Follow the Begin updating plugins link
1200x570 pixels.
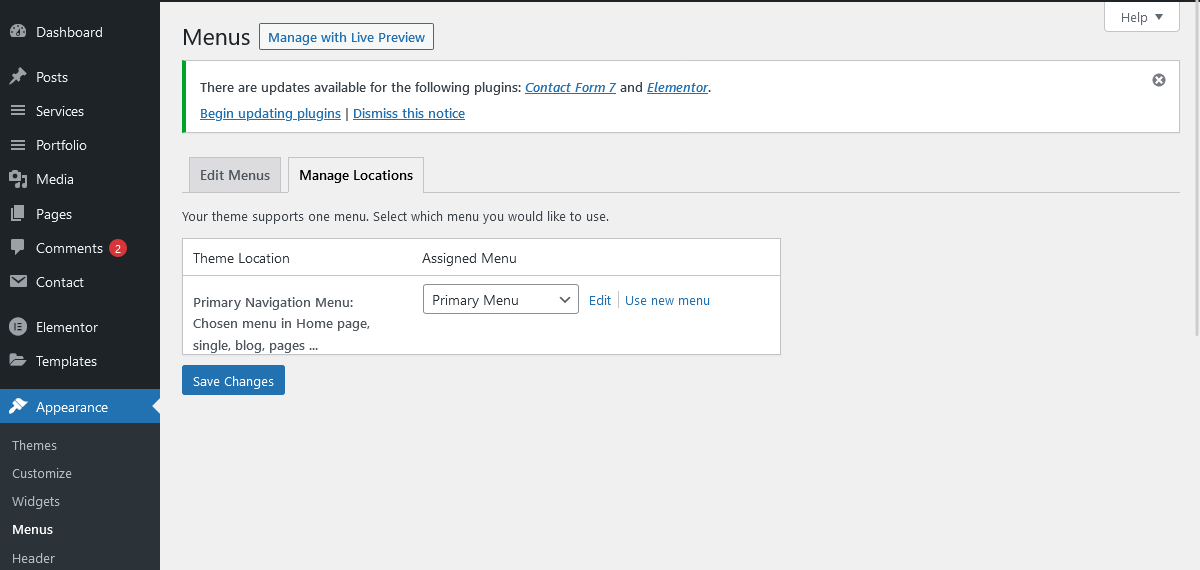(270, 113)
